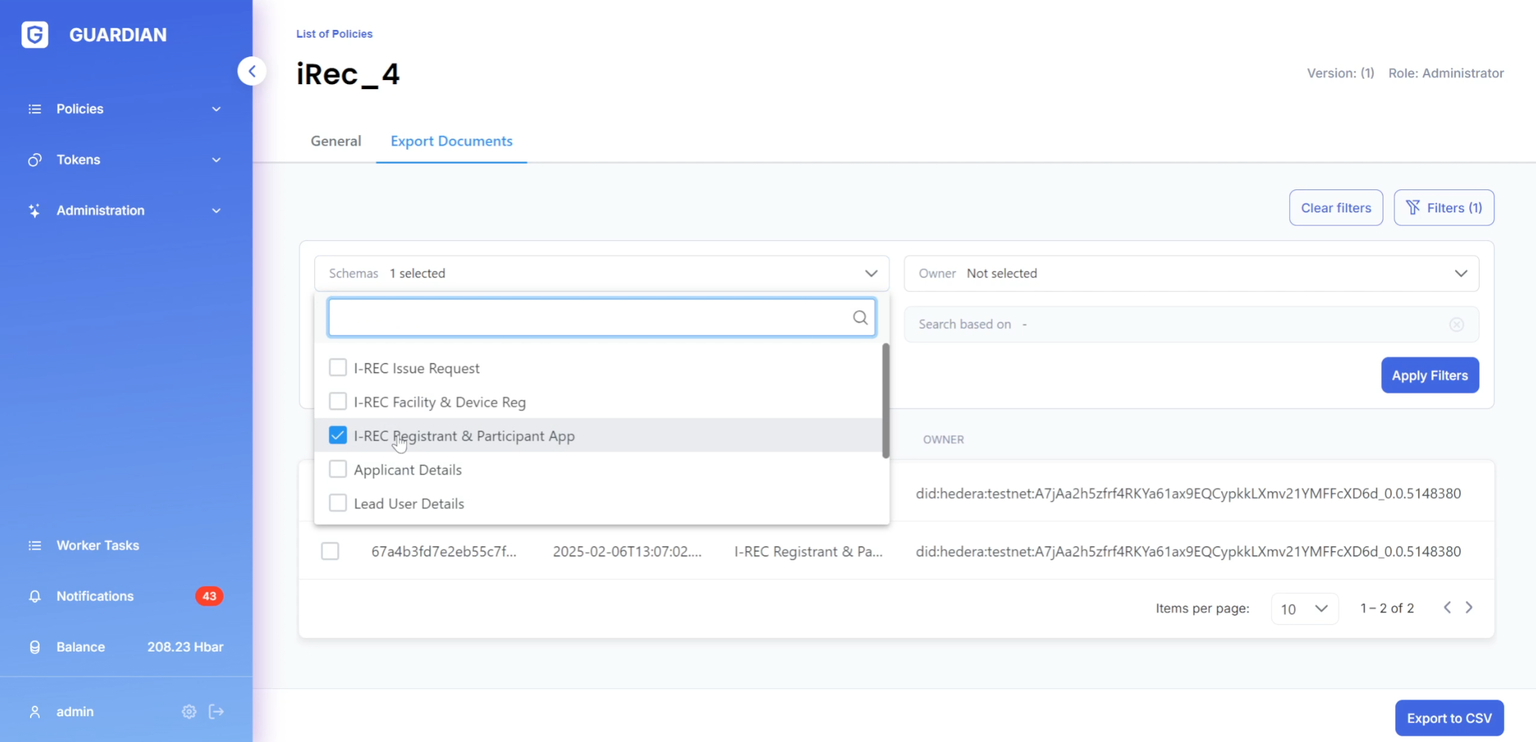Click the schema list scrollbar
This screenshot has height=742, width=1536.
pos(885,400)
